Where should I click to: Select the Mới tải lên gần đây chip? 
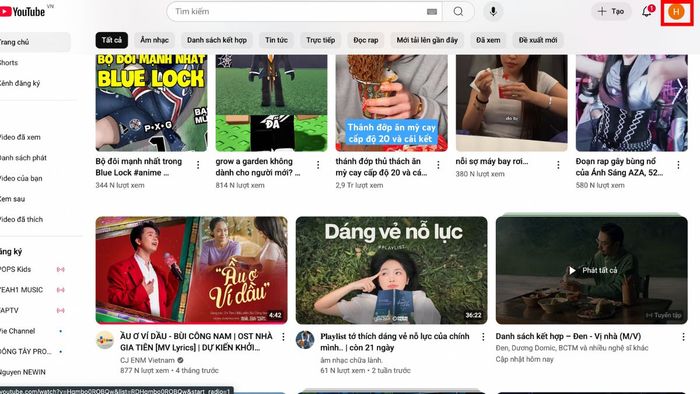click(x=427, y=40)
